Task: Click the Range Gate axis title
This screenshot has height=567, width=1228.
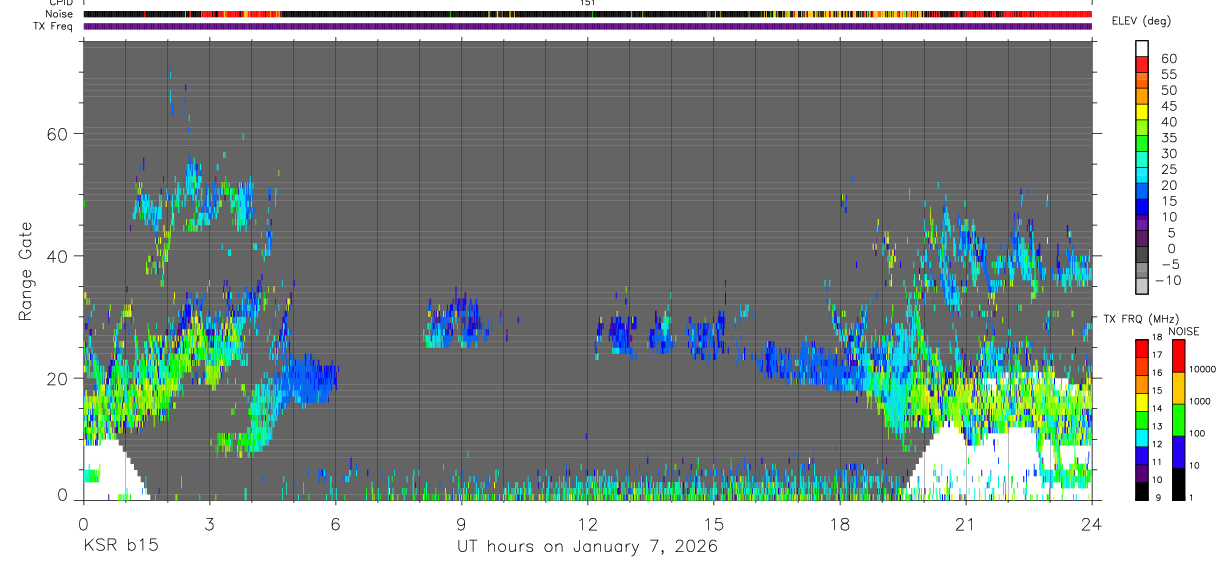Action: coord(25,272)
